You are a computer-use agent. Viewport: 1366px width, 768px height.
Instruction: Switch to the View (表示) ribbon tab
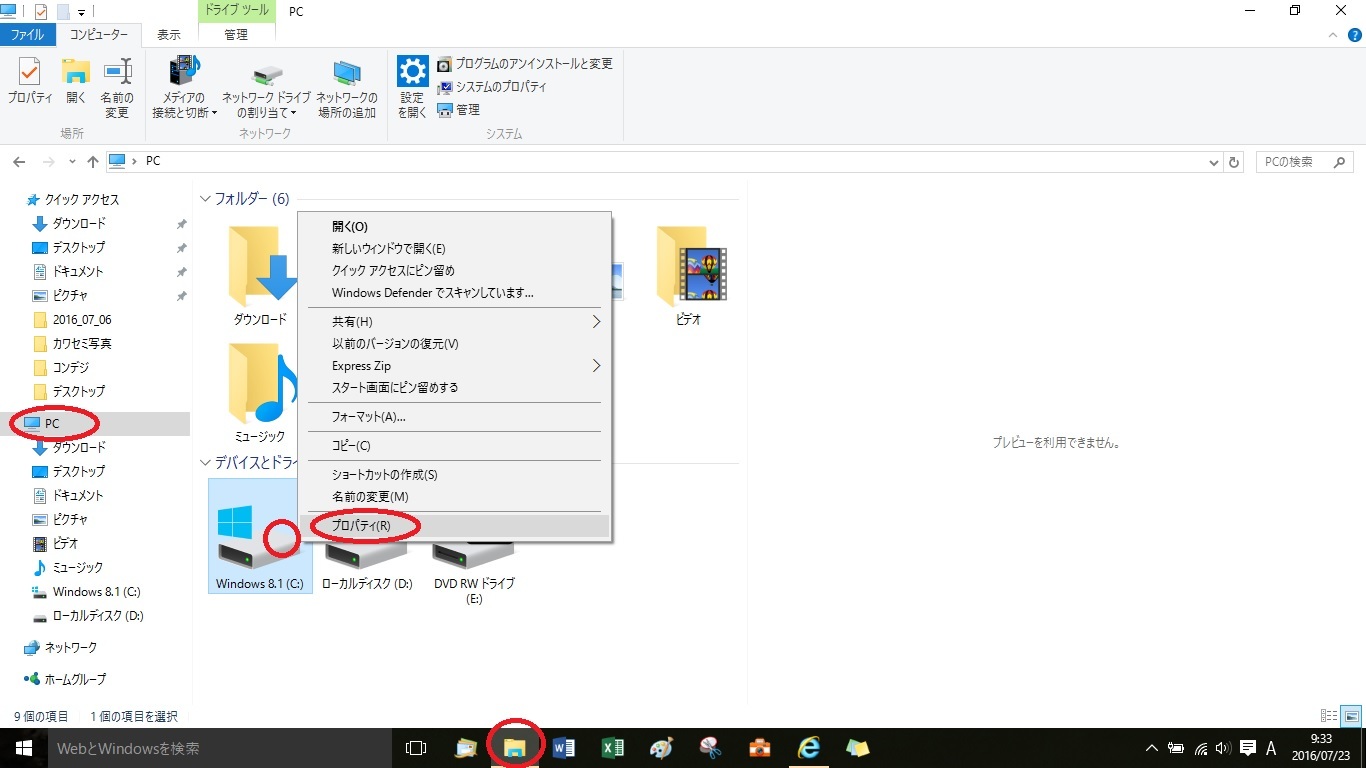tap(169, 34)
